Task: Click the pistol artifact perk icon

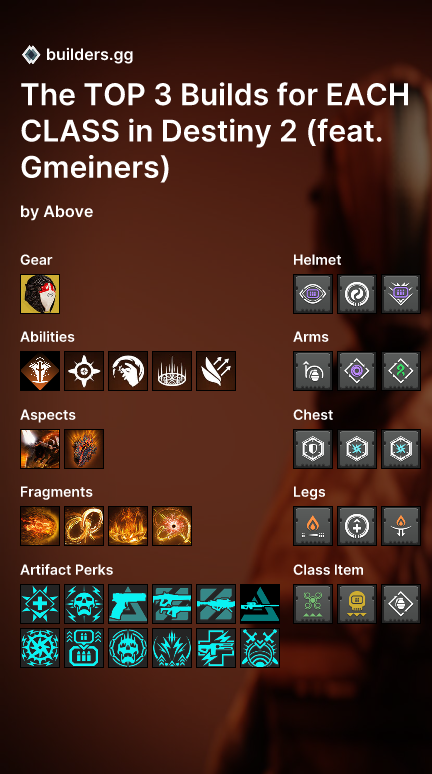Action: [128, 604]
